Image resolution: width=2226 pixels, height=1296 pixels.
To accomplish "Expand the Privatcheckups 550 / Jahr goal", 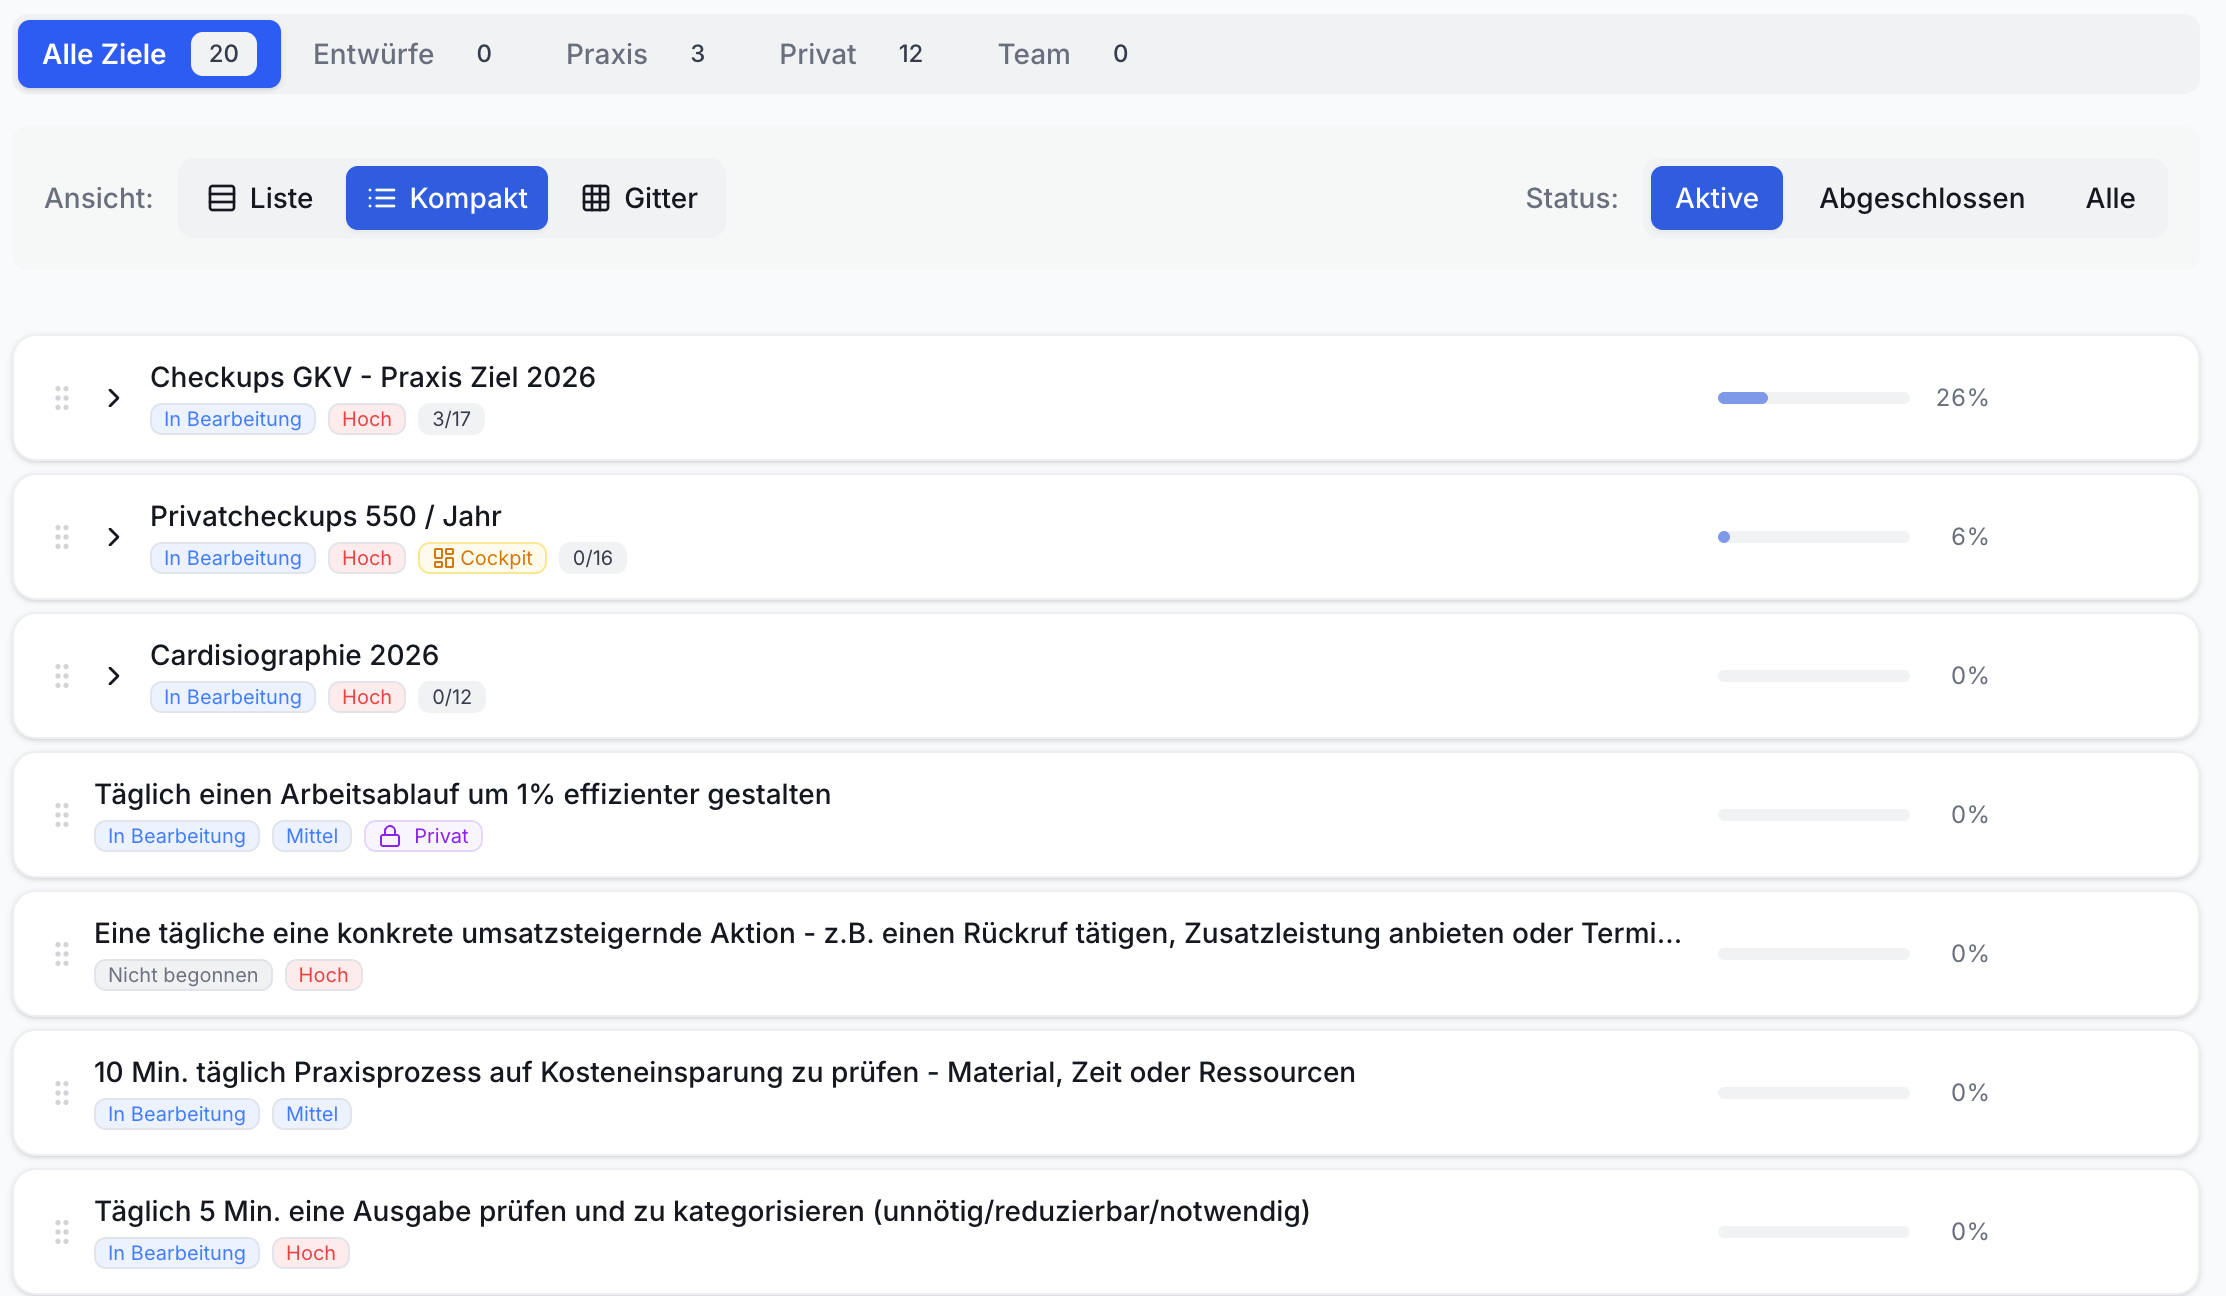I will click(114, 537).
